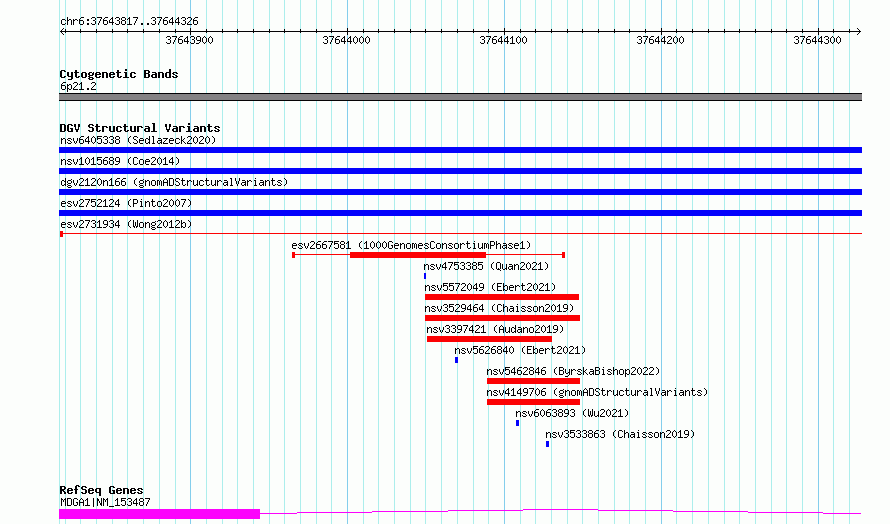Click the 37644100 ruler position
890x524 pixels.
[503, 40]
